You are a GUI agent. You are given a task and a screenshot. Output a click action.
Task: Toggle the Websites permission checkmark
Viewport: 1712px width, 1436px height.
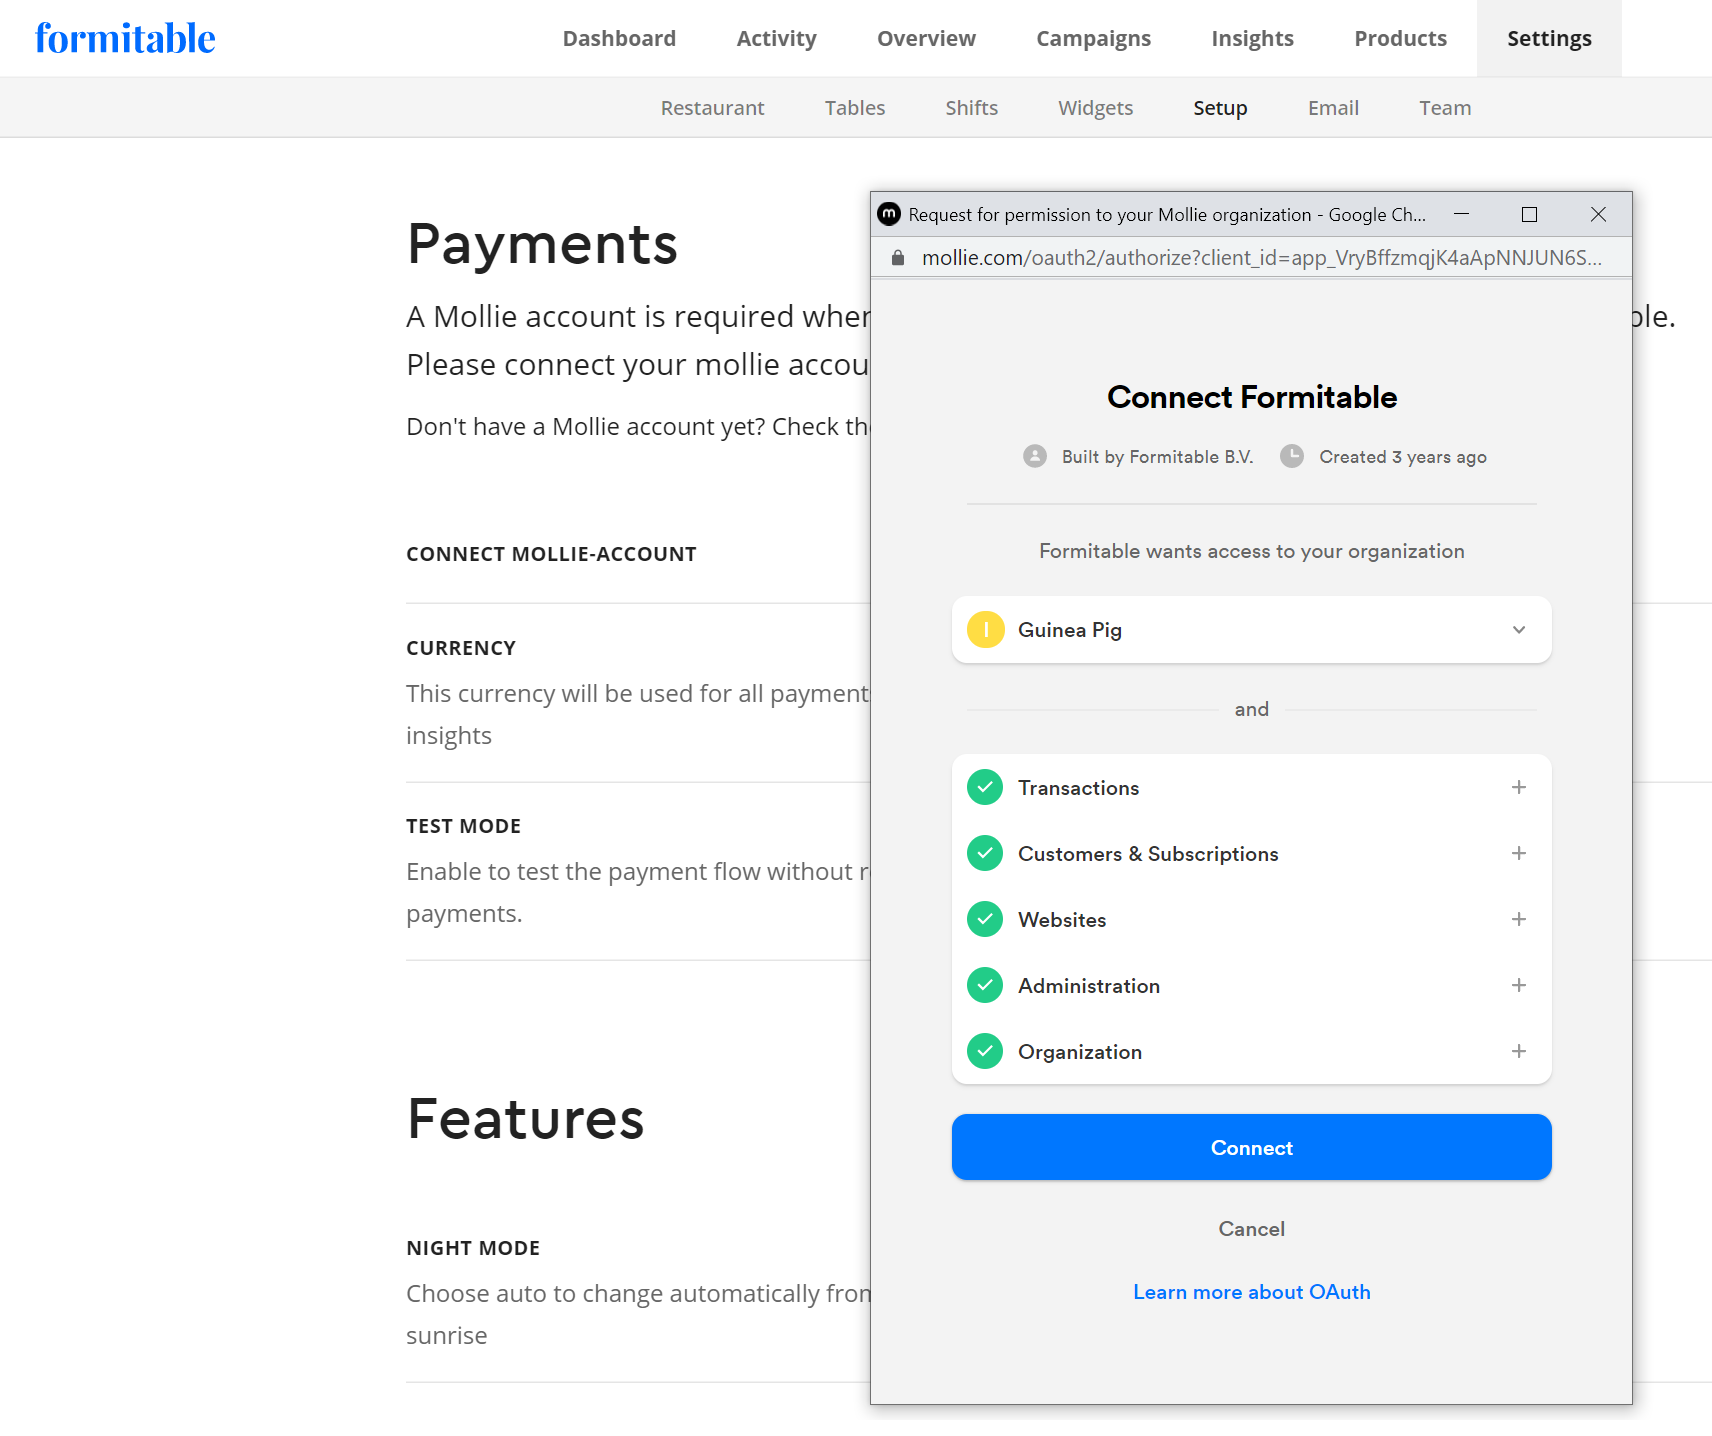(985, 920)
